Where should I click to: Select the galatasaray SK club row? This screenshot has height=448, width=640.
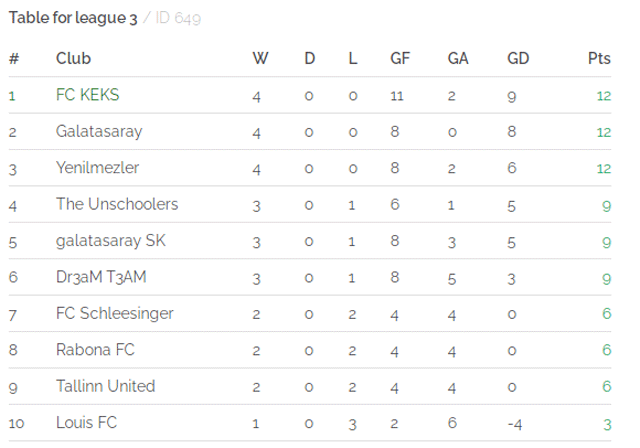click(310, 241)
